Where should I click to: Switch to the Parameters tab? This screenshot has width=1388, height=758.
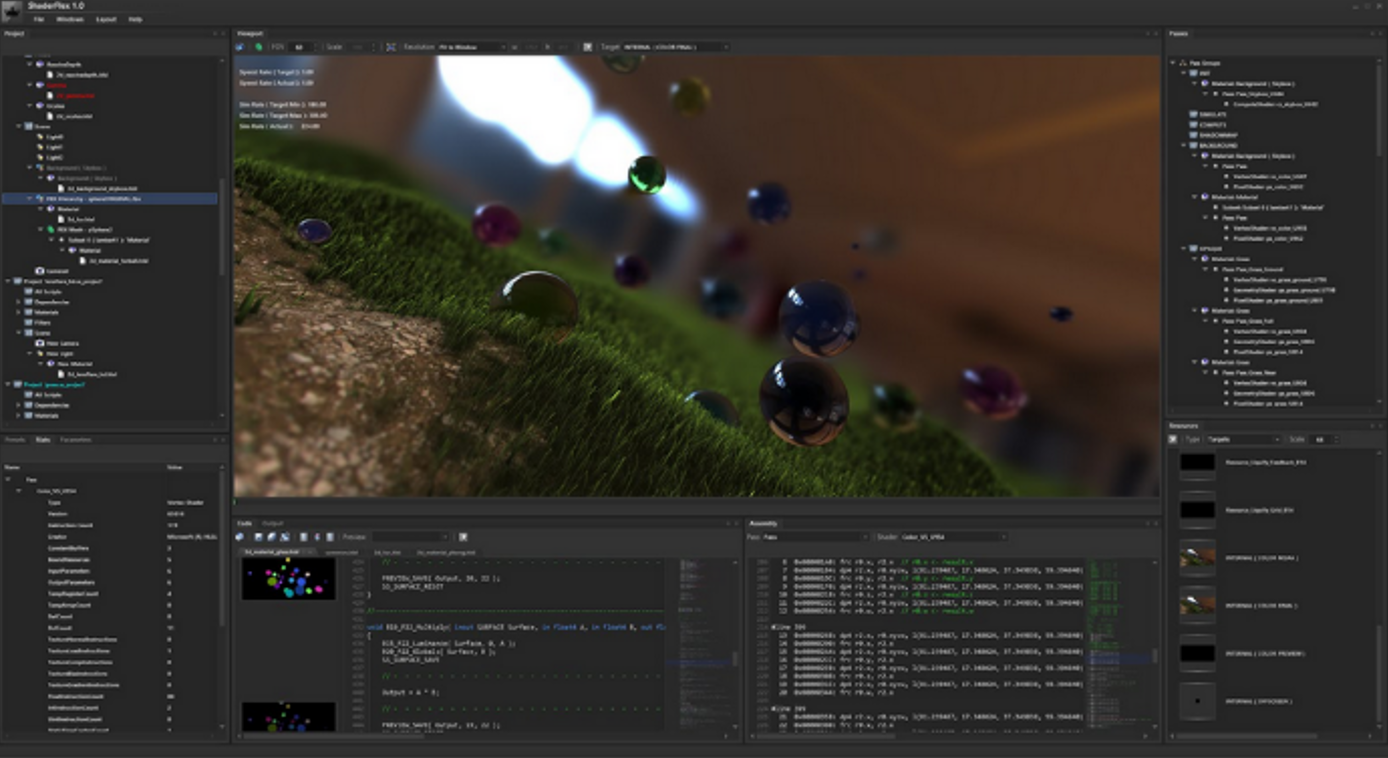(x=75, y=439)
